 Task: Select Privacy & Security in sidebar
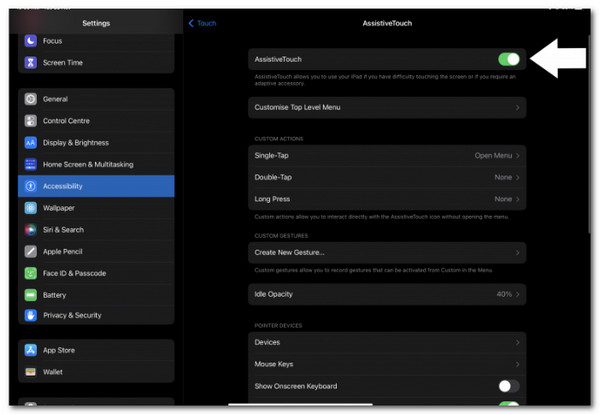click(x=96, y=316)
